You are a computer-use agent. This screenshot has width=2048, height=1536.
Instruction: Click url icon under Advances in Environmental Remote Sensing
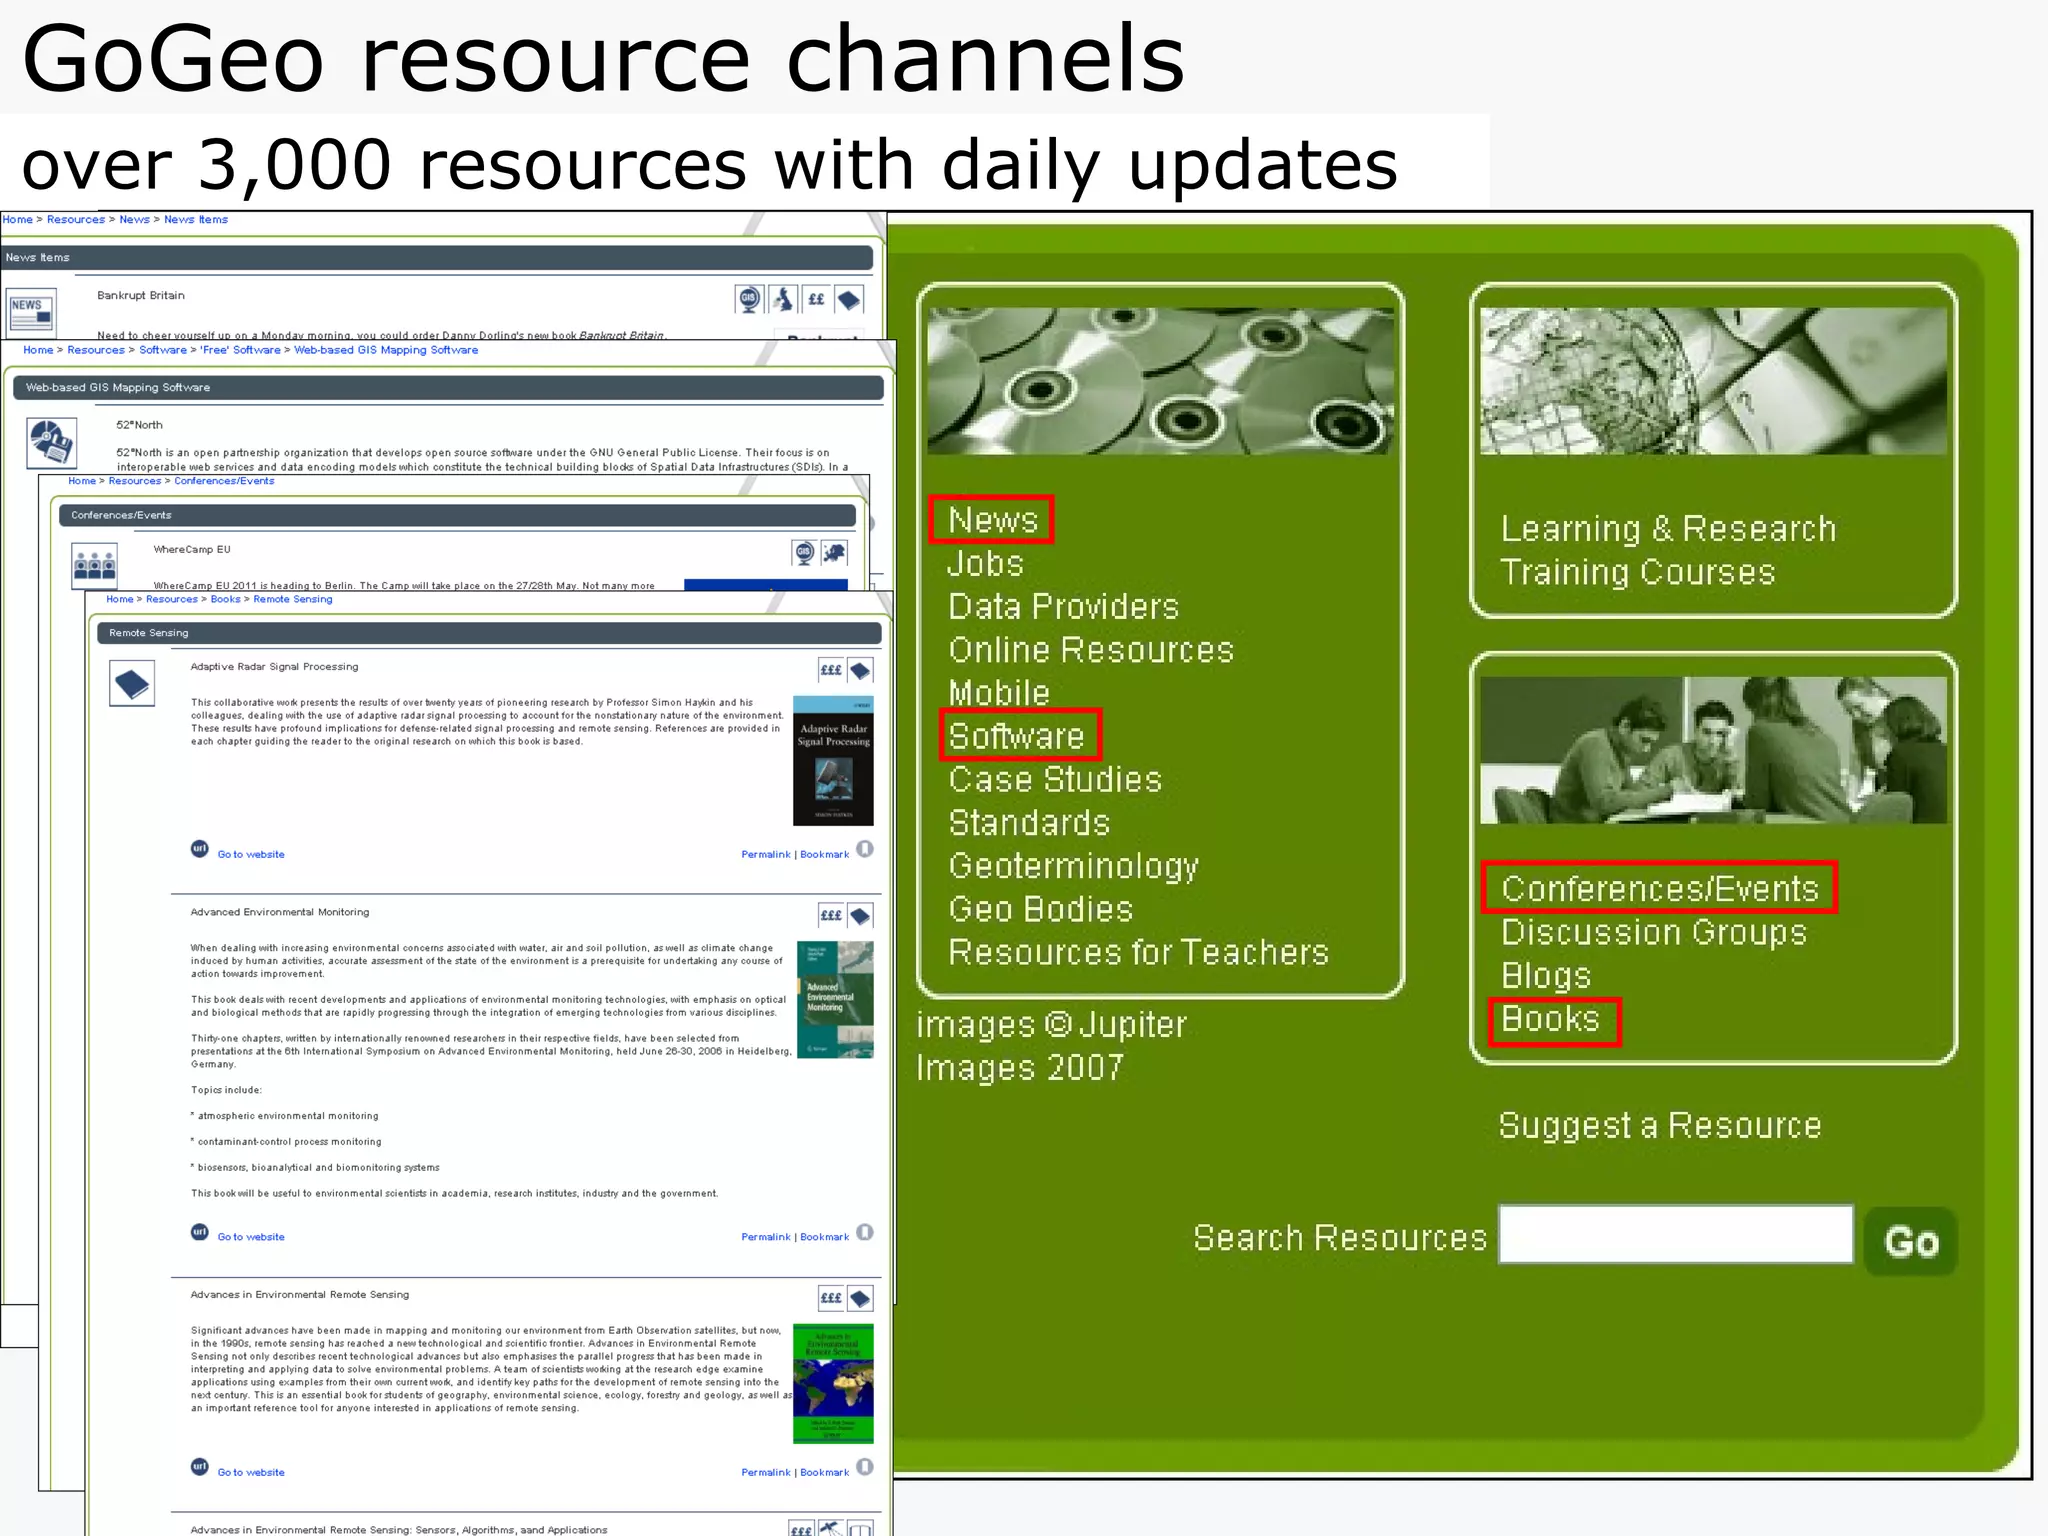coord(200,1467)
